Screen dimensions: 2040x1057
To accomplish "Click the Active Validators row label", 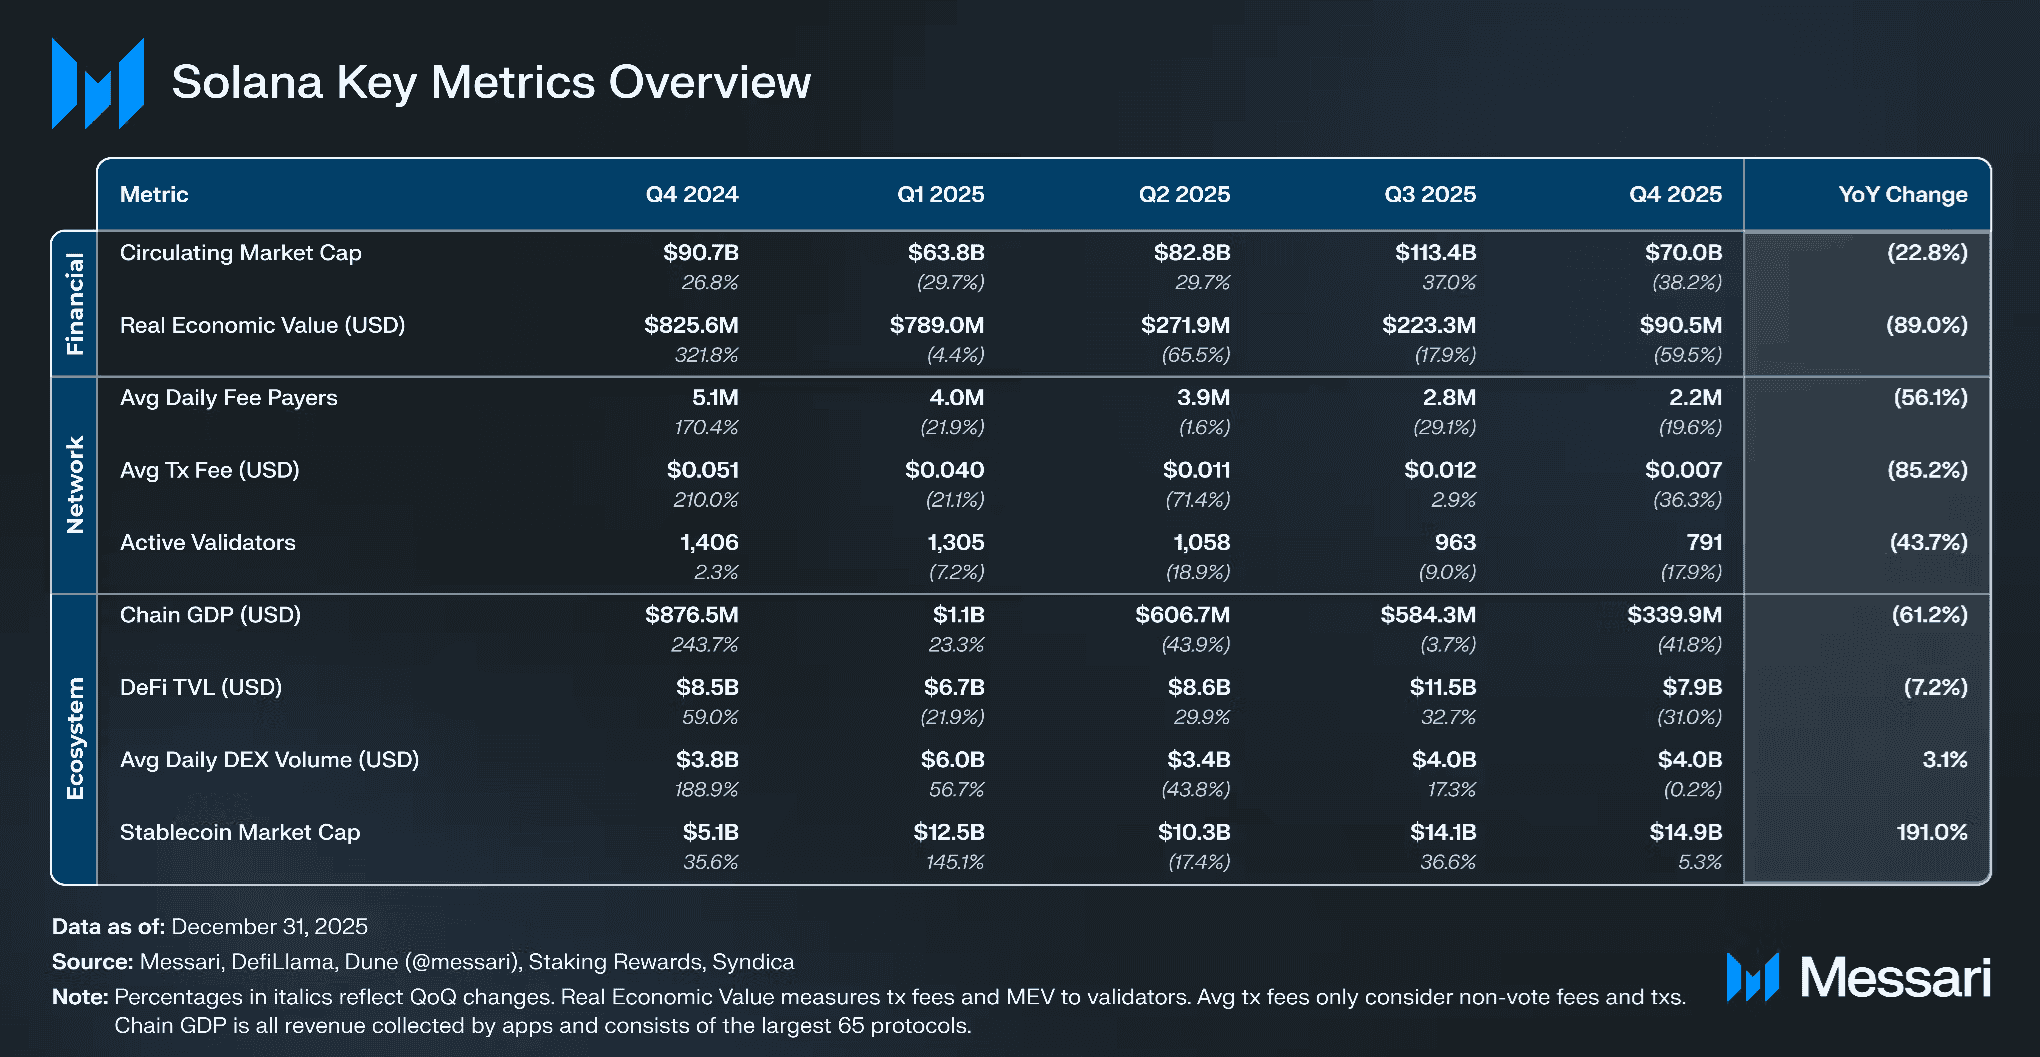I will click(x=208, y=543).
